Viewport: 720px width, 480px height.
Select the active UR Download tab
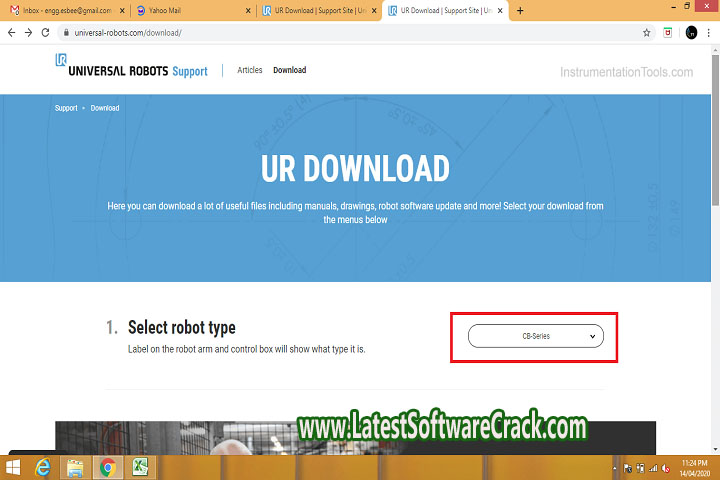pos(444,11)
